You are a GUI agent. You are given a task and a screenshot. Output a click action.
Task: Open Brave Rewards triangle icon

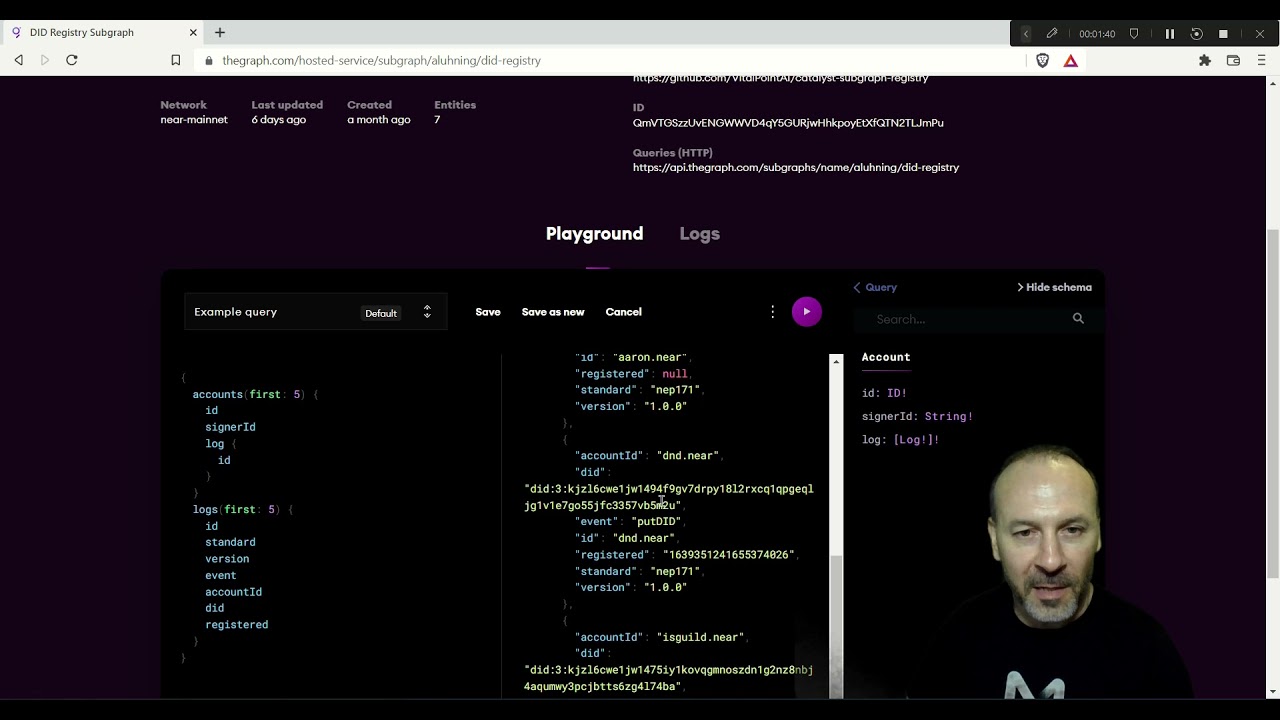tap(1070, 60)
